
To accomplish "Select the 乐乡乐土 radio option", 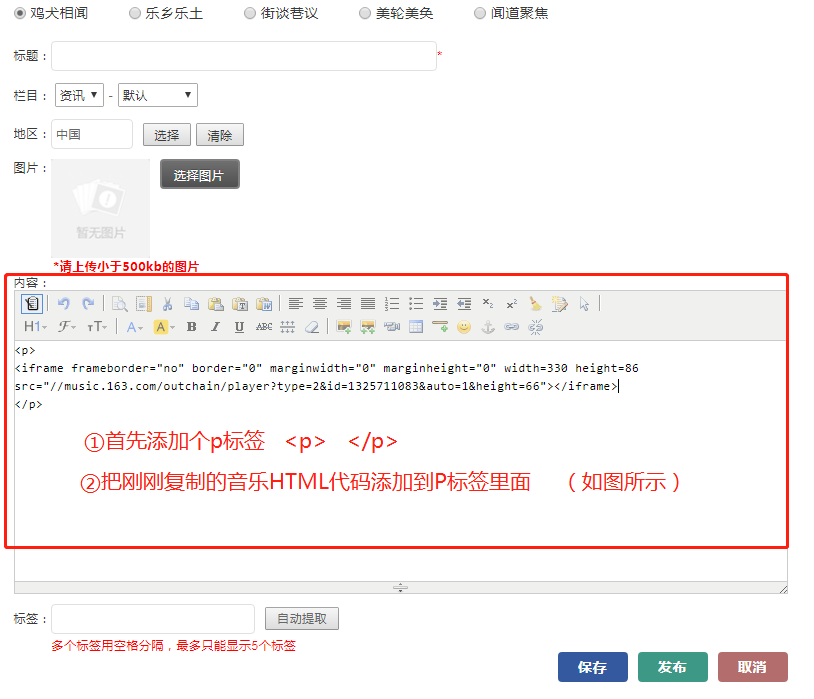I will tap(135, 14).
